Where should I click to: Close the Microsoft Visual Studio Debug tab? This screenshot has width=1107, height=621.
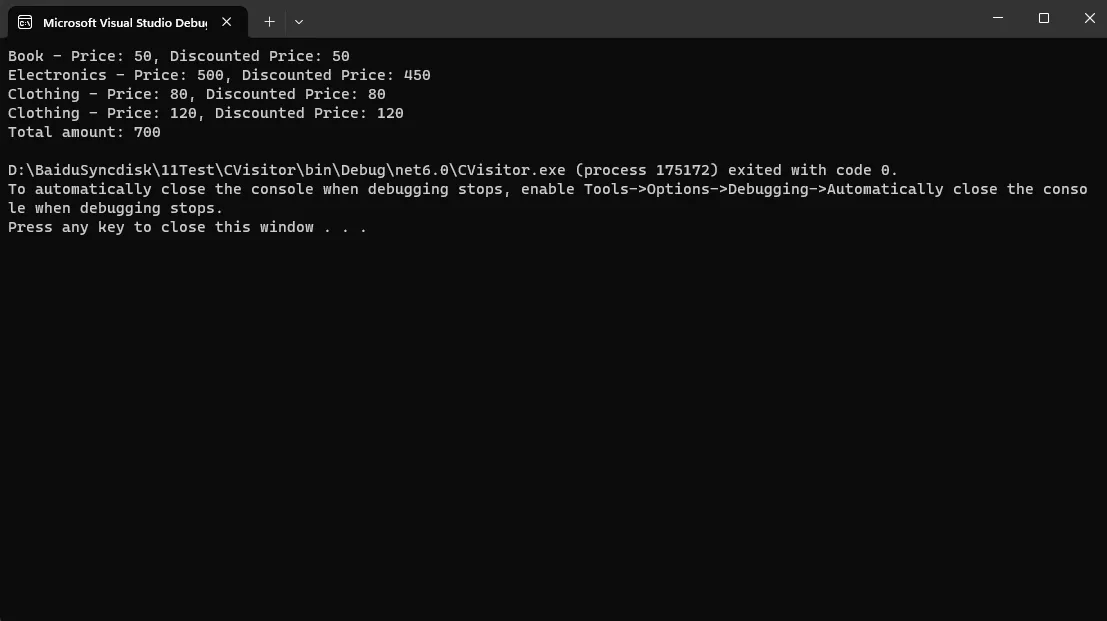pyautogui.click(x=227, y=22)
